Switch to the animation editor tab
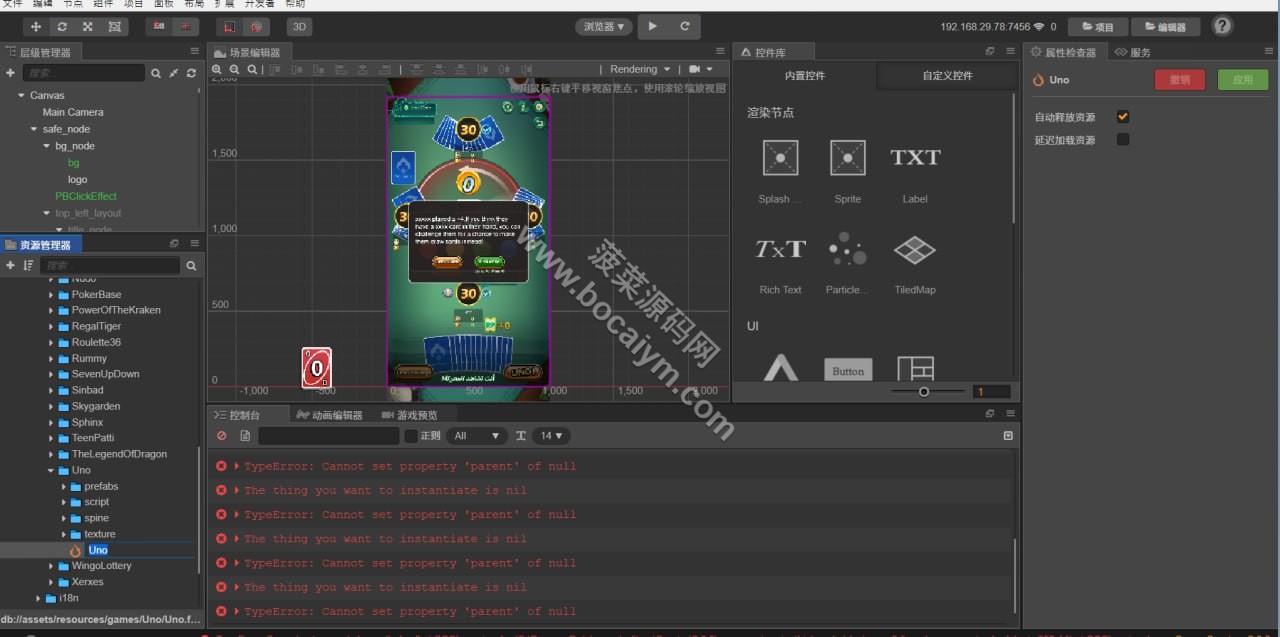Screen dimensions: 1280x637 pyautogui.click(x=329, y=415)
